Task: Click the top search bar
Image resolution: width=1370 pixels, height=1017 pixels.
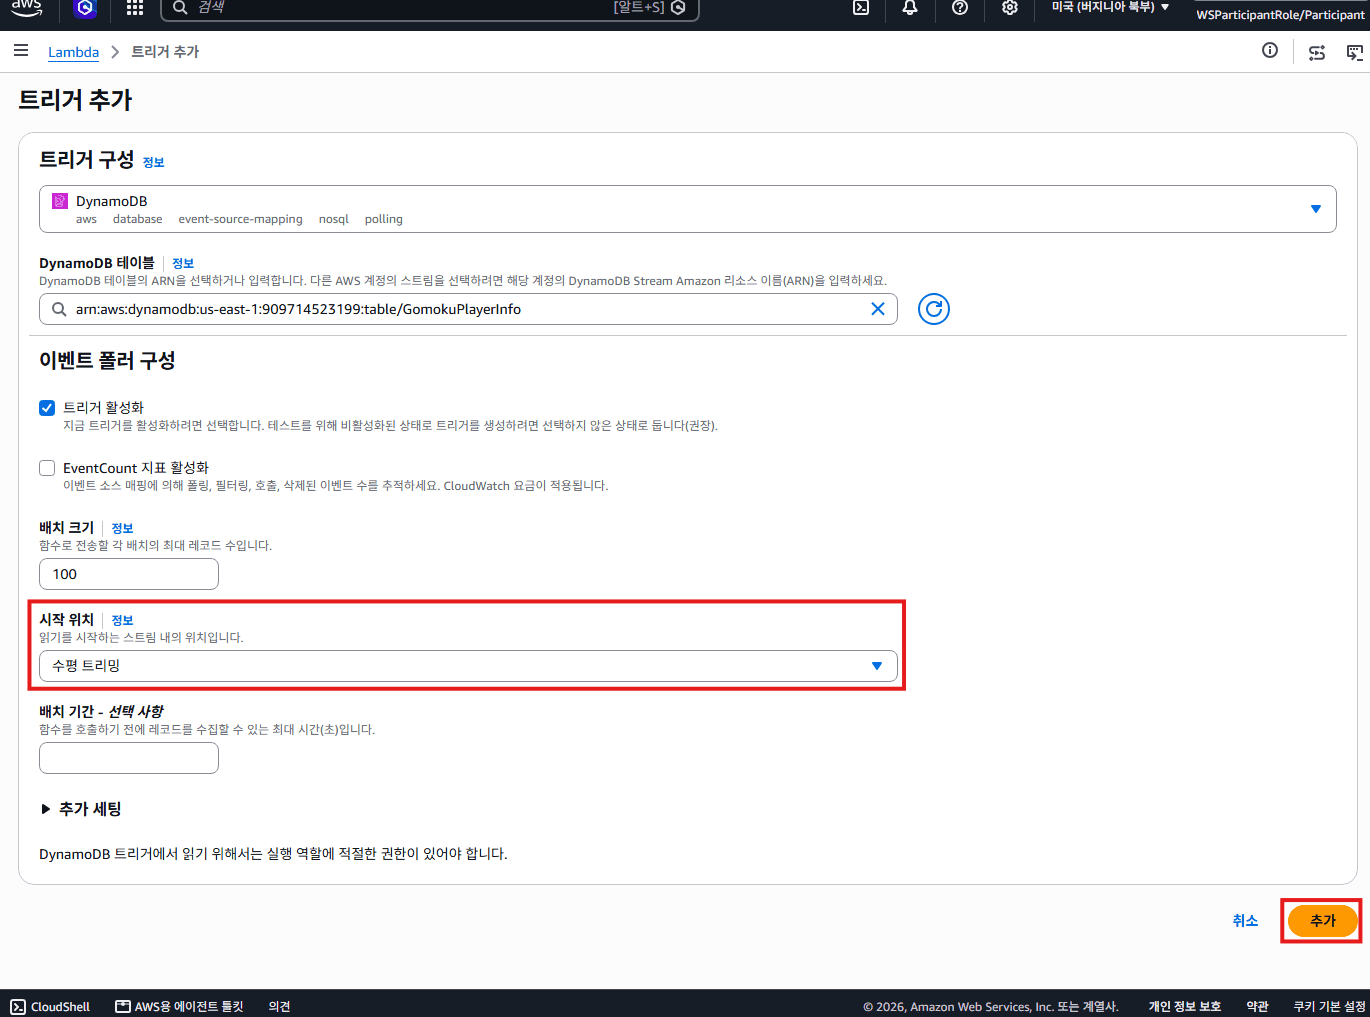Action: click(430, 8)
